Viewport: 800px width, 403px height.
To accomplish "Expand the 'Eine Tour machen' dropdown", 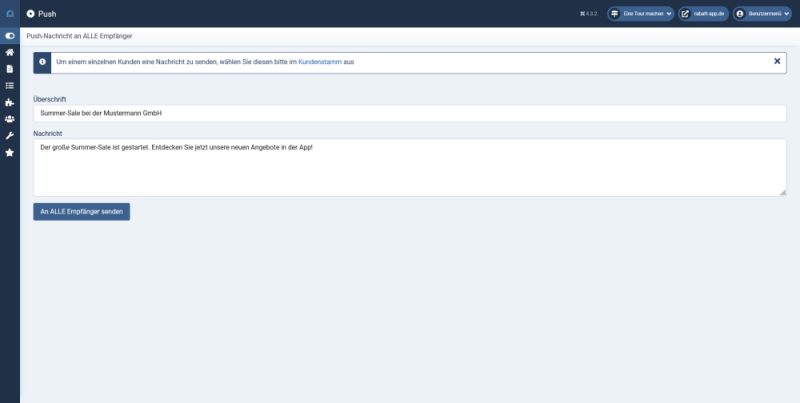I will pos(640,14).
